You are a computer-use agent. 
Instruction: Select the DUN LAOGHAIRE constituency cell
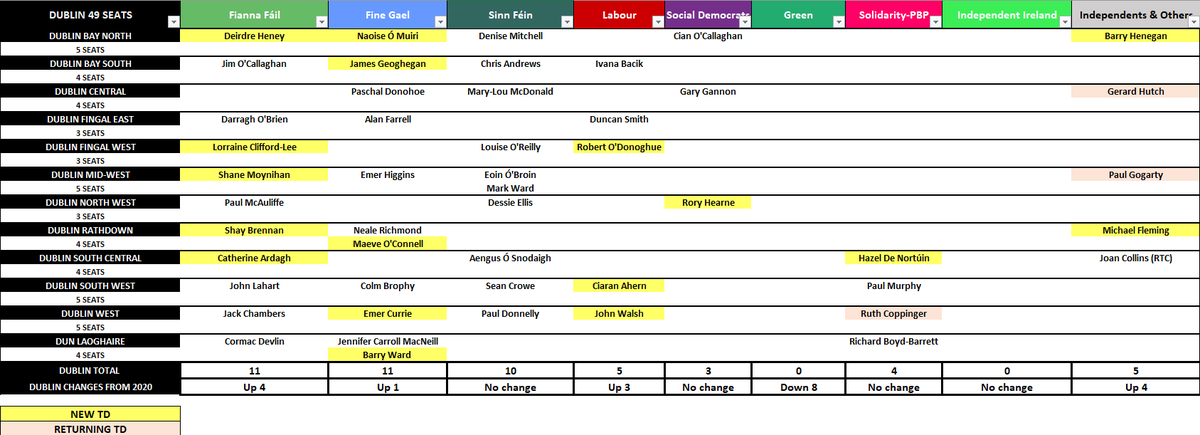(90, 341)
